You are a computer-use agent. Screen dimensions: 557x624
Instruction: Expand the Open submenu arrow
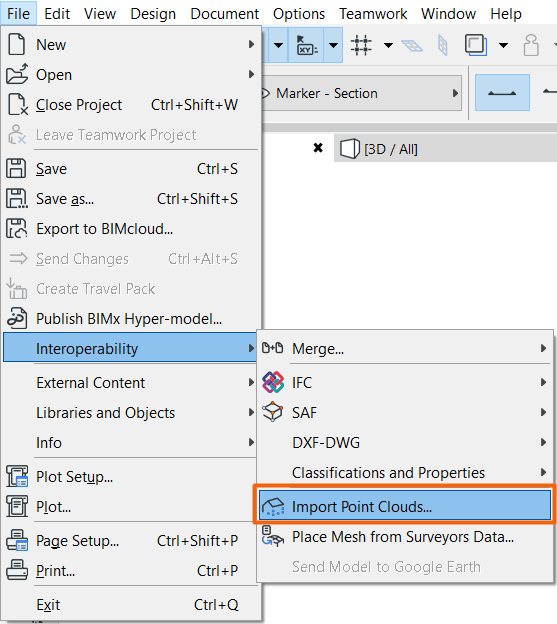pyautogui.click(x=251, y=74)
